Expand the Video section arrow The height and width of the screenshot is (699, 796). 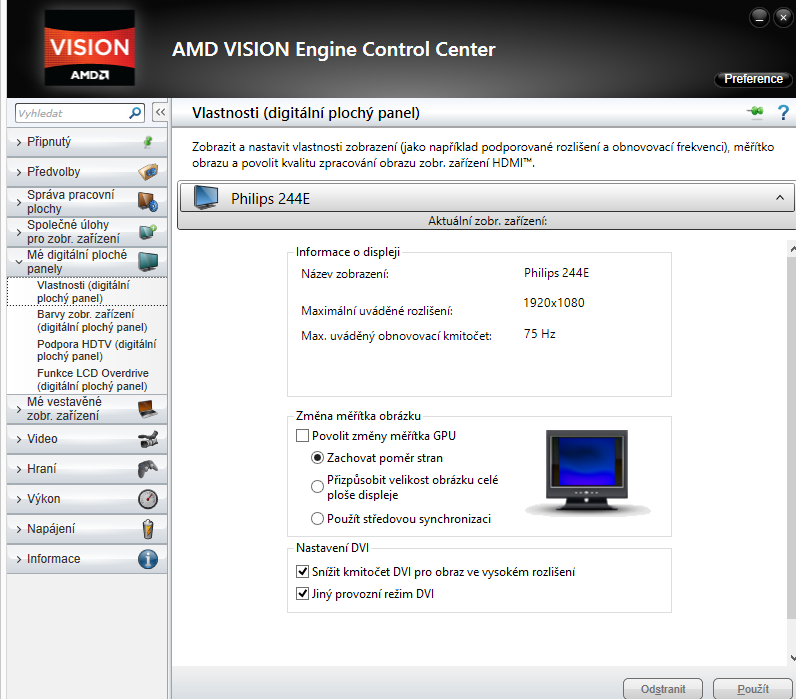coord(19,439)
